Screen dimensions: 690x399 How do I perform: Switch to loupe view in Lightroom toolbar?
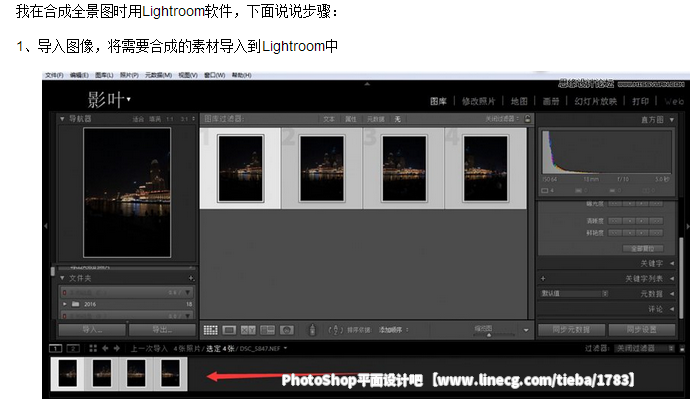click(229, 330)
